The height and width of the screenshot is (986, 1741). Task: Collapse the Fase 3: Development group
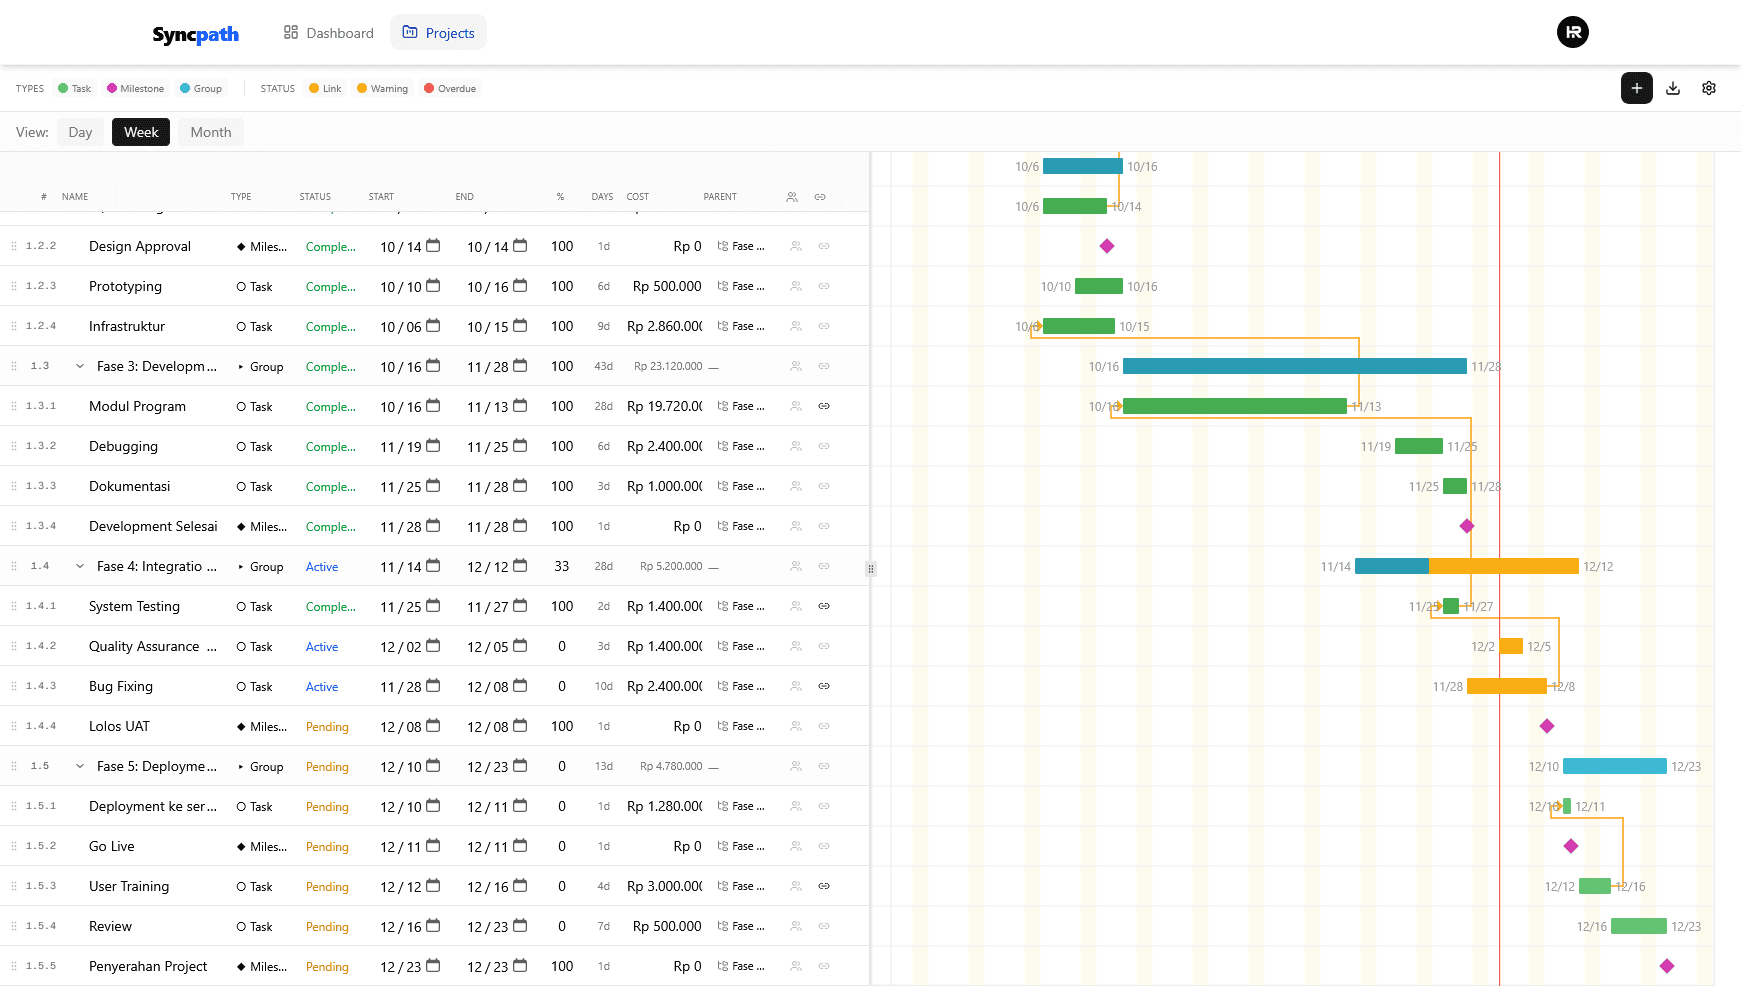[x=80, y=366]
